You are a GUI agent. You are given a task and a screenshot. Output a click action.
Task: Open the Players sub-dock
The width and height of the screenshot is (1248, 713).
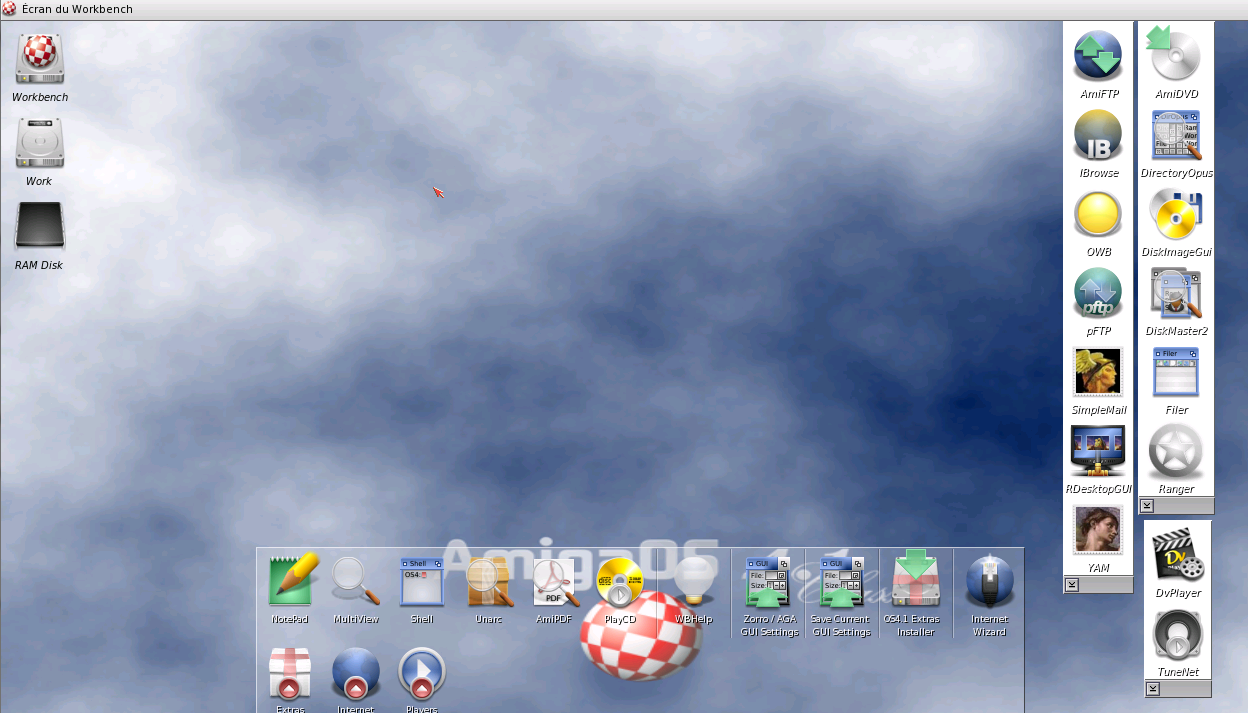tap(422, 674)
